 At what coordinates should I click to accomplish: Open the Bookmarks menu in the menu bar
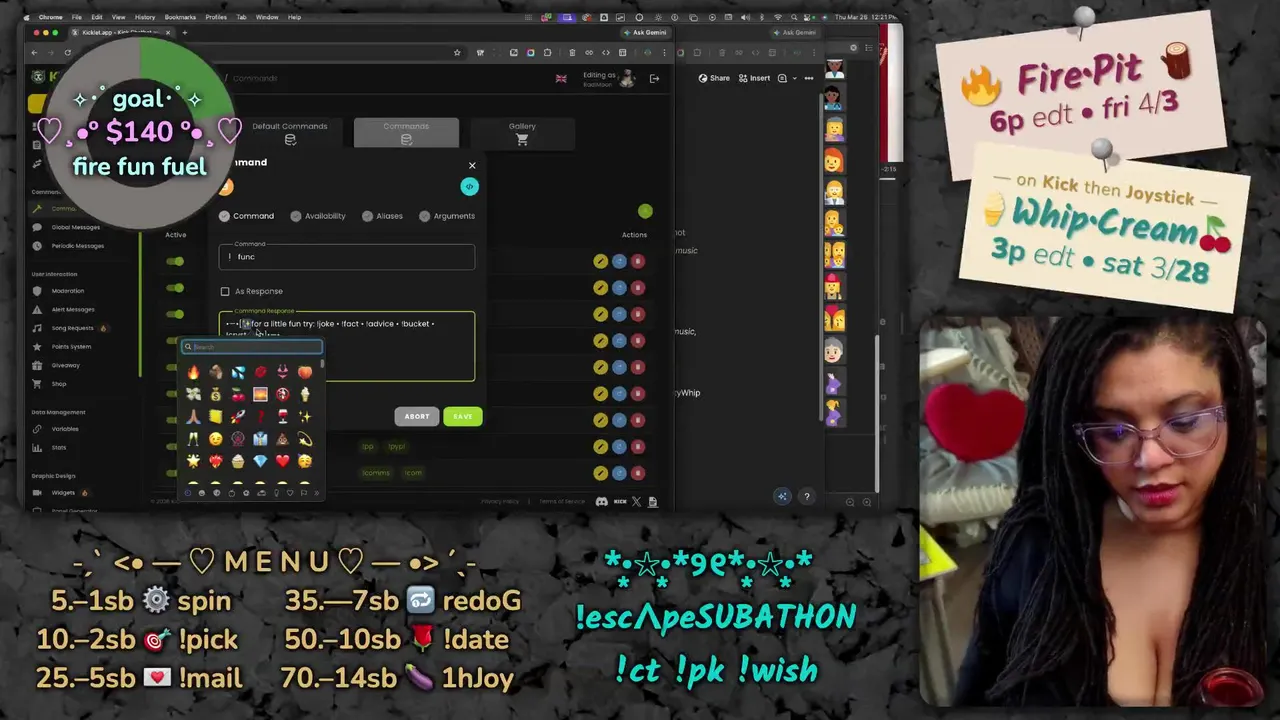pyautogui.click(x=180, y=17)
